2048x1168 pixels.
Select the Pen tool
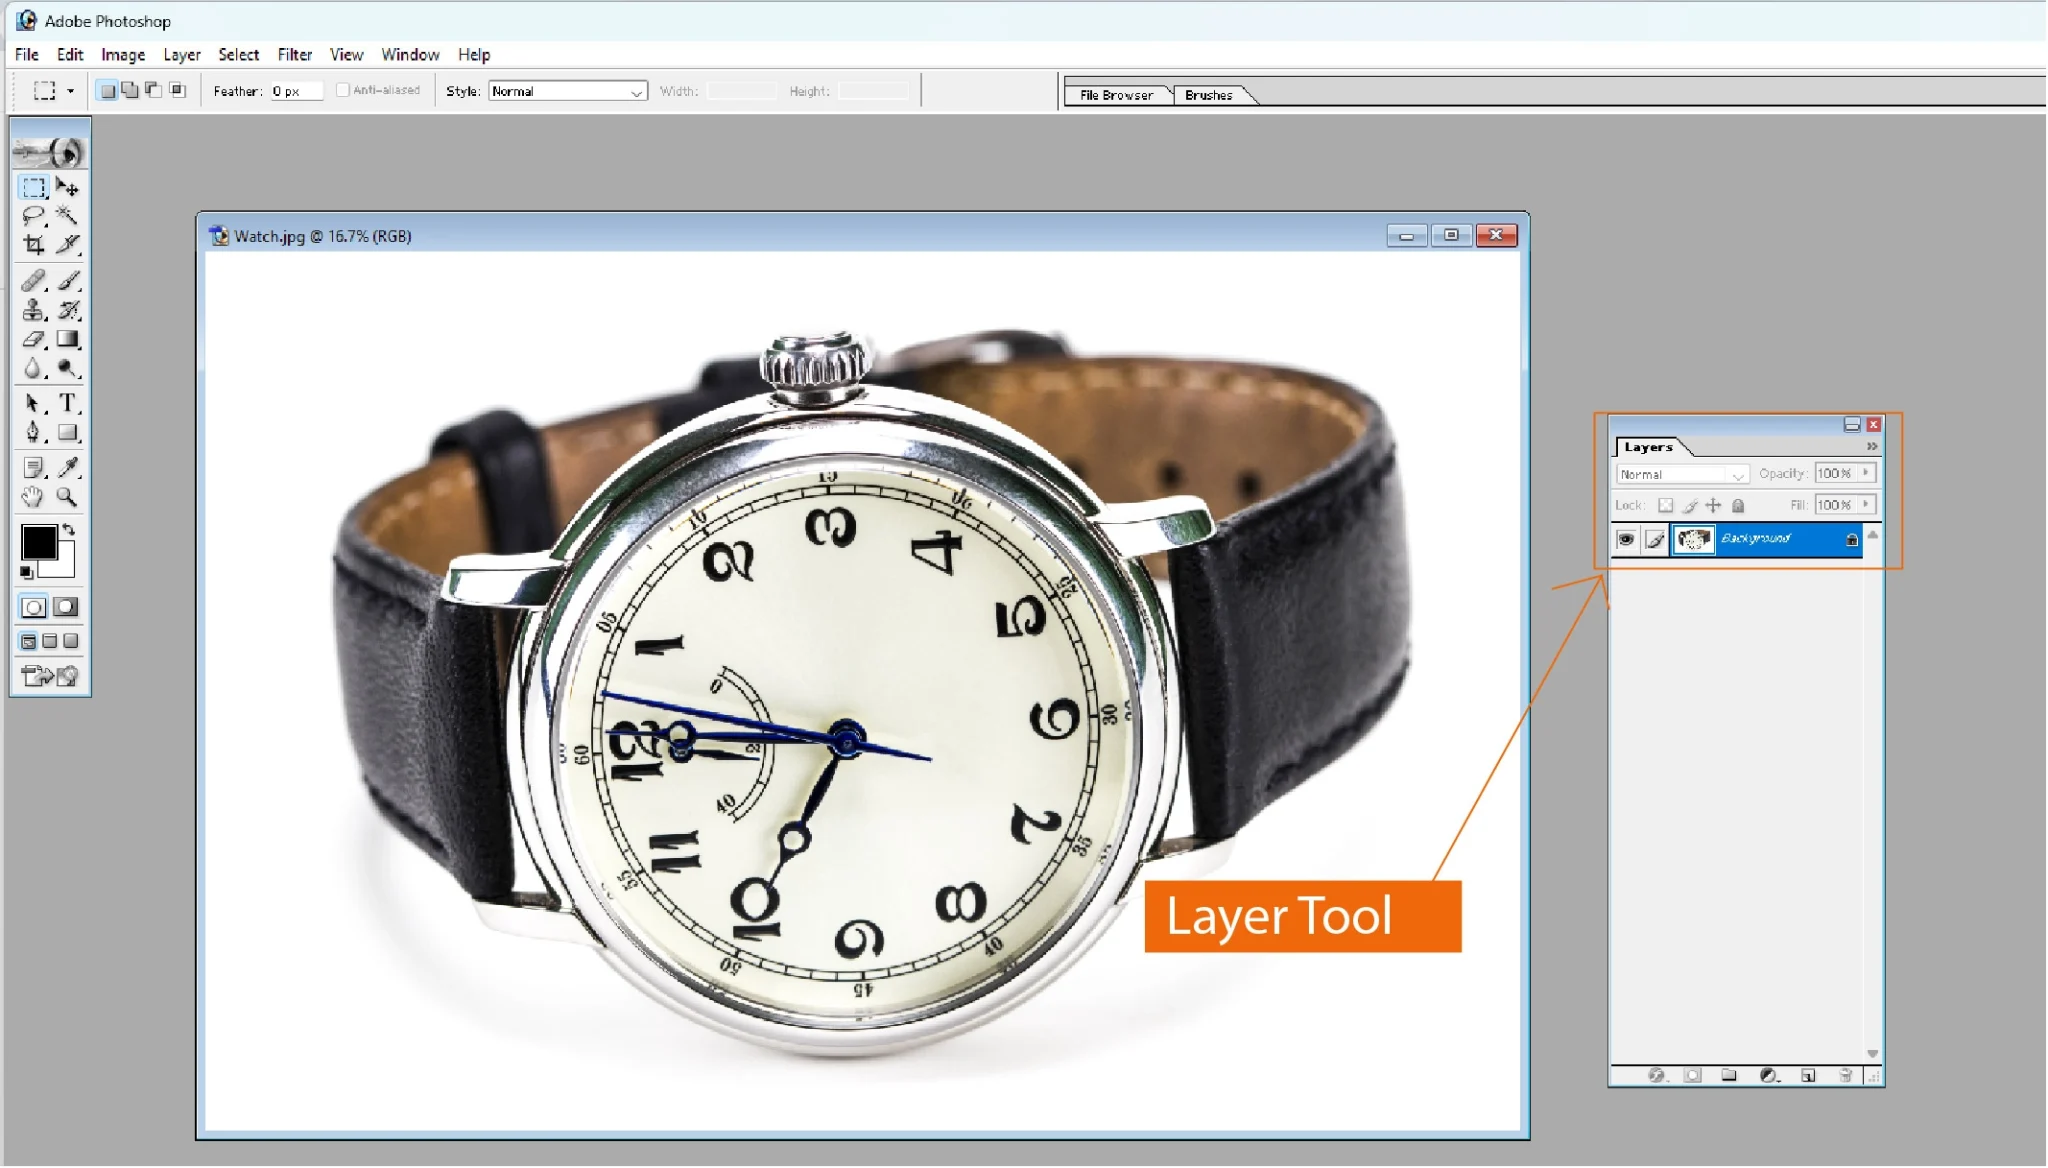click(x=33, y=432)
